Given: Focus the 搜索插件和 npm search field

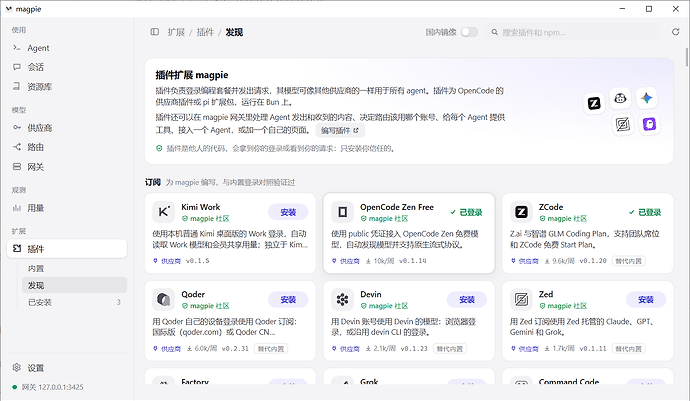Looking at the screenshot, I should (x=573, y=32).
